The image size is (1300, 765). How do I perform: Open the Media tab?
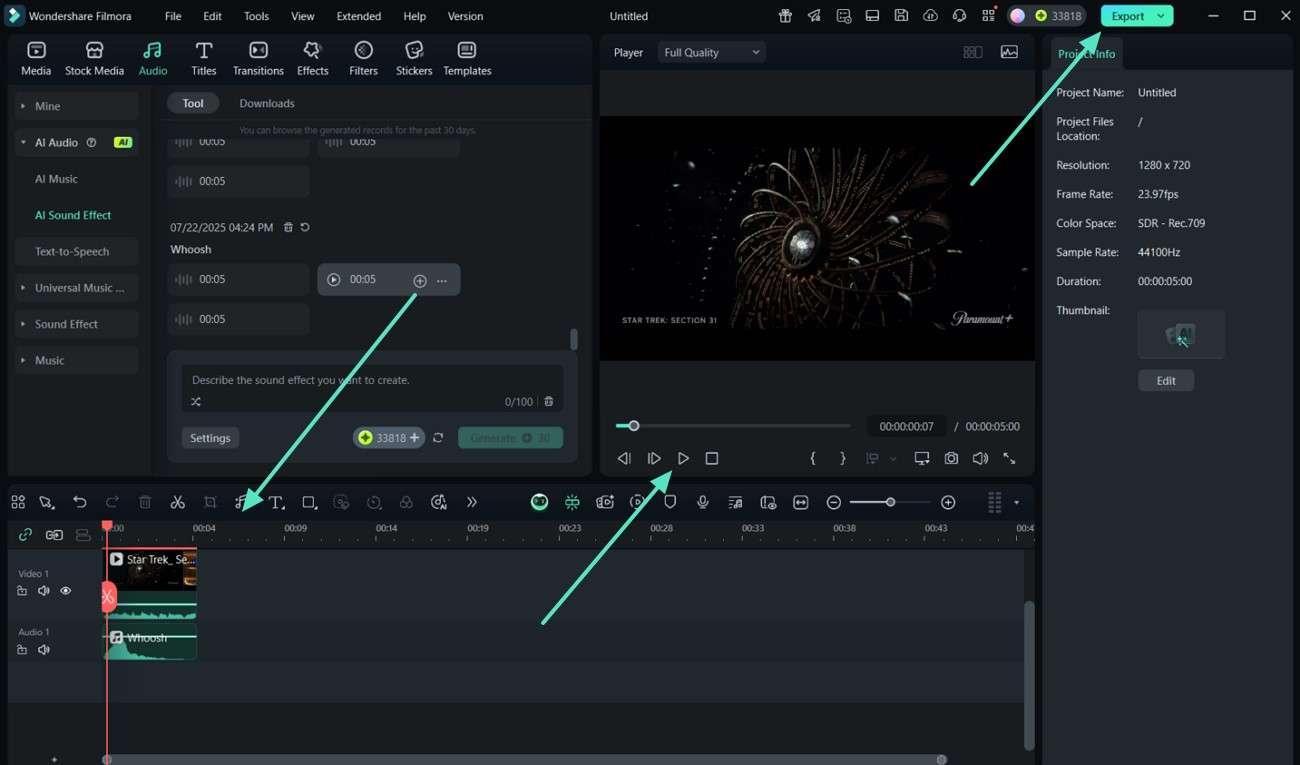click(36, 58)
